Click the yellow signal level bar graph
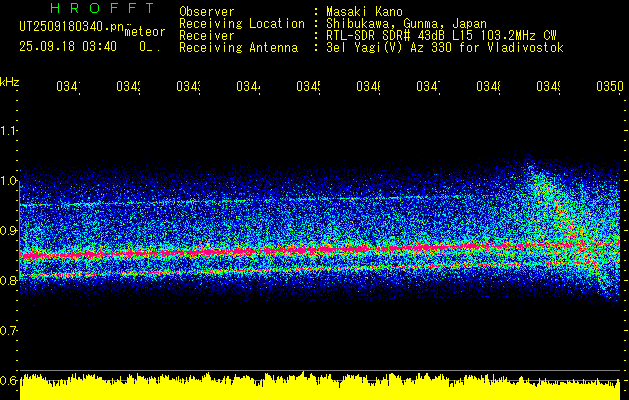The height and width of the screenshot is (400, 629). pyautogui.click(x=320, y=388)
